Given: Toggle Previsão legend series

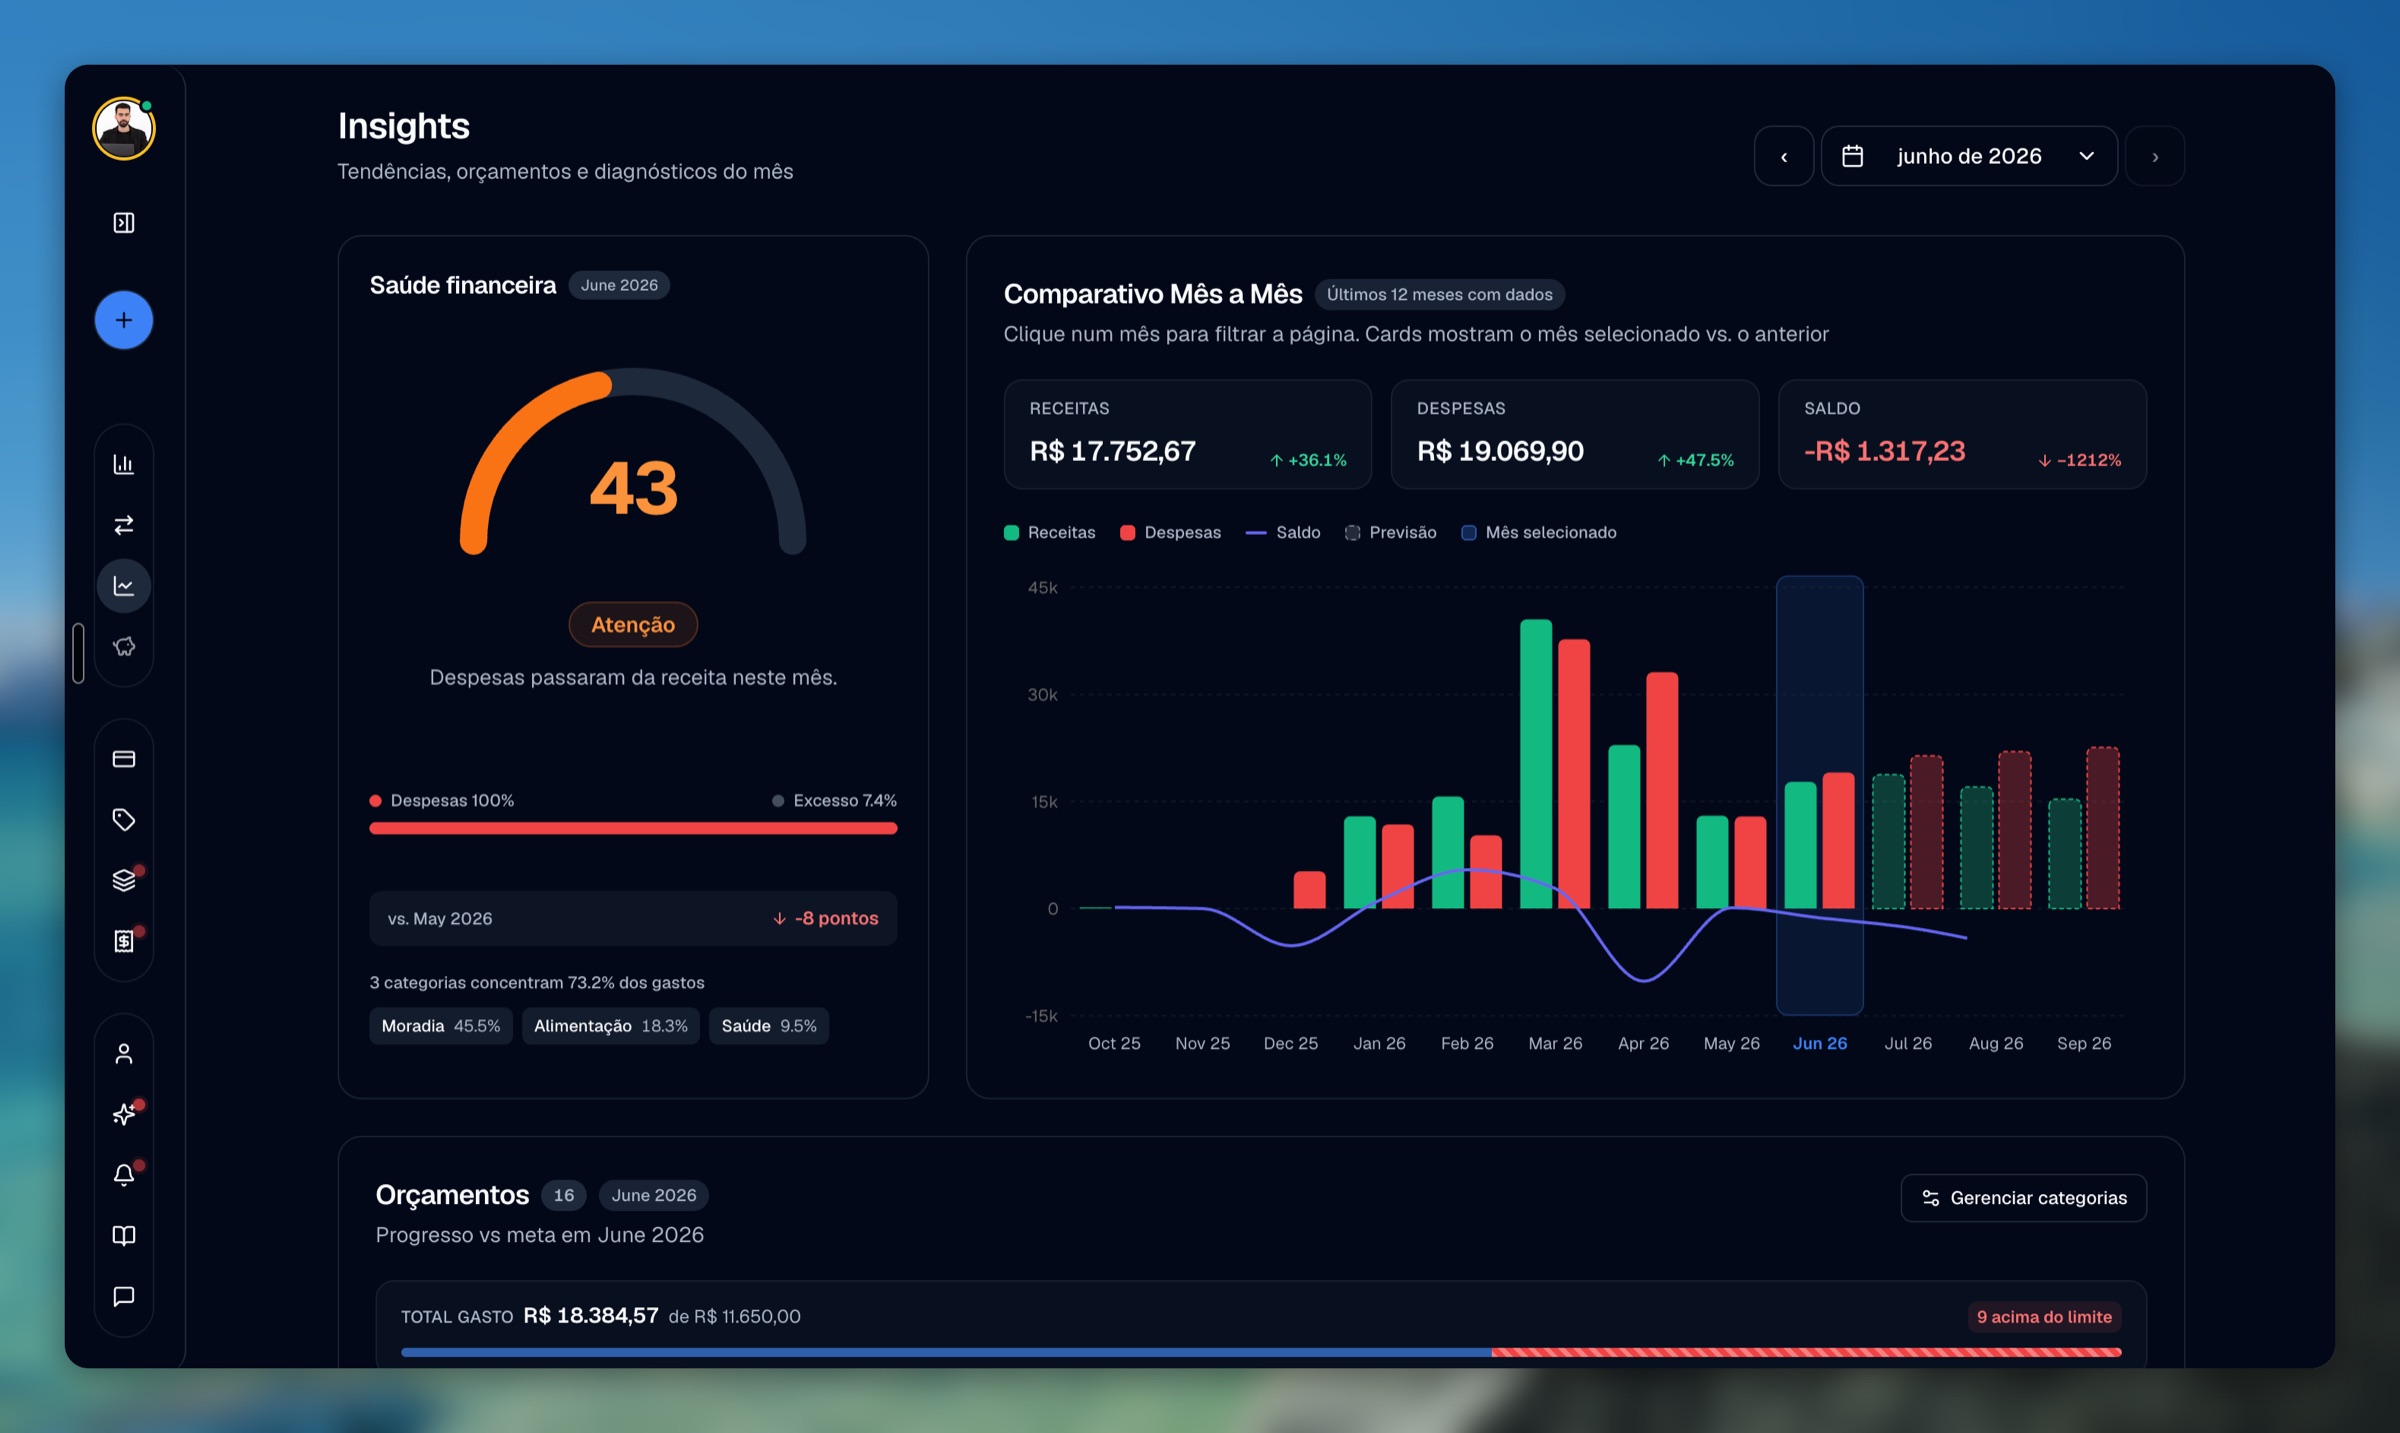Looking at the screenshot, I should coord(1391,533).
